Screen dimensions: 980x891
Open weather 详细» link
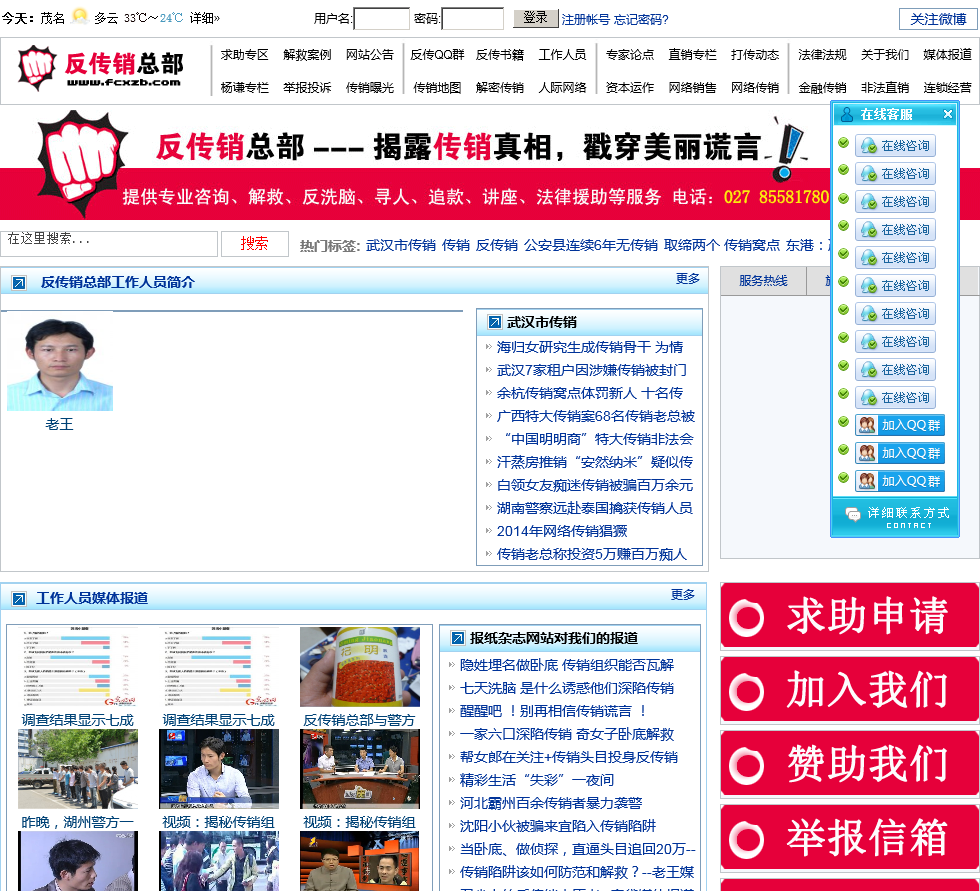(x=204, y=18)
